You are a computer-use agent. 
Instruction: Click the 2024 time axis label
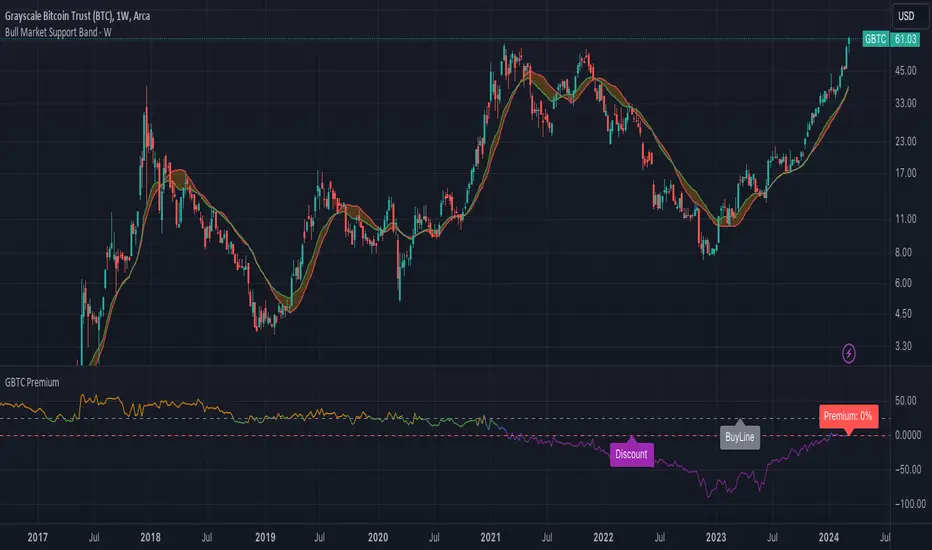point(829,538)
